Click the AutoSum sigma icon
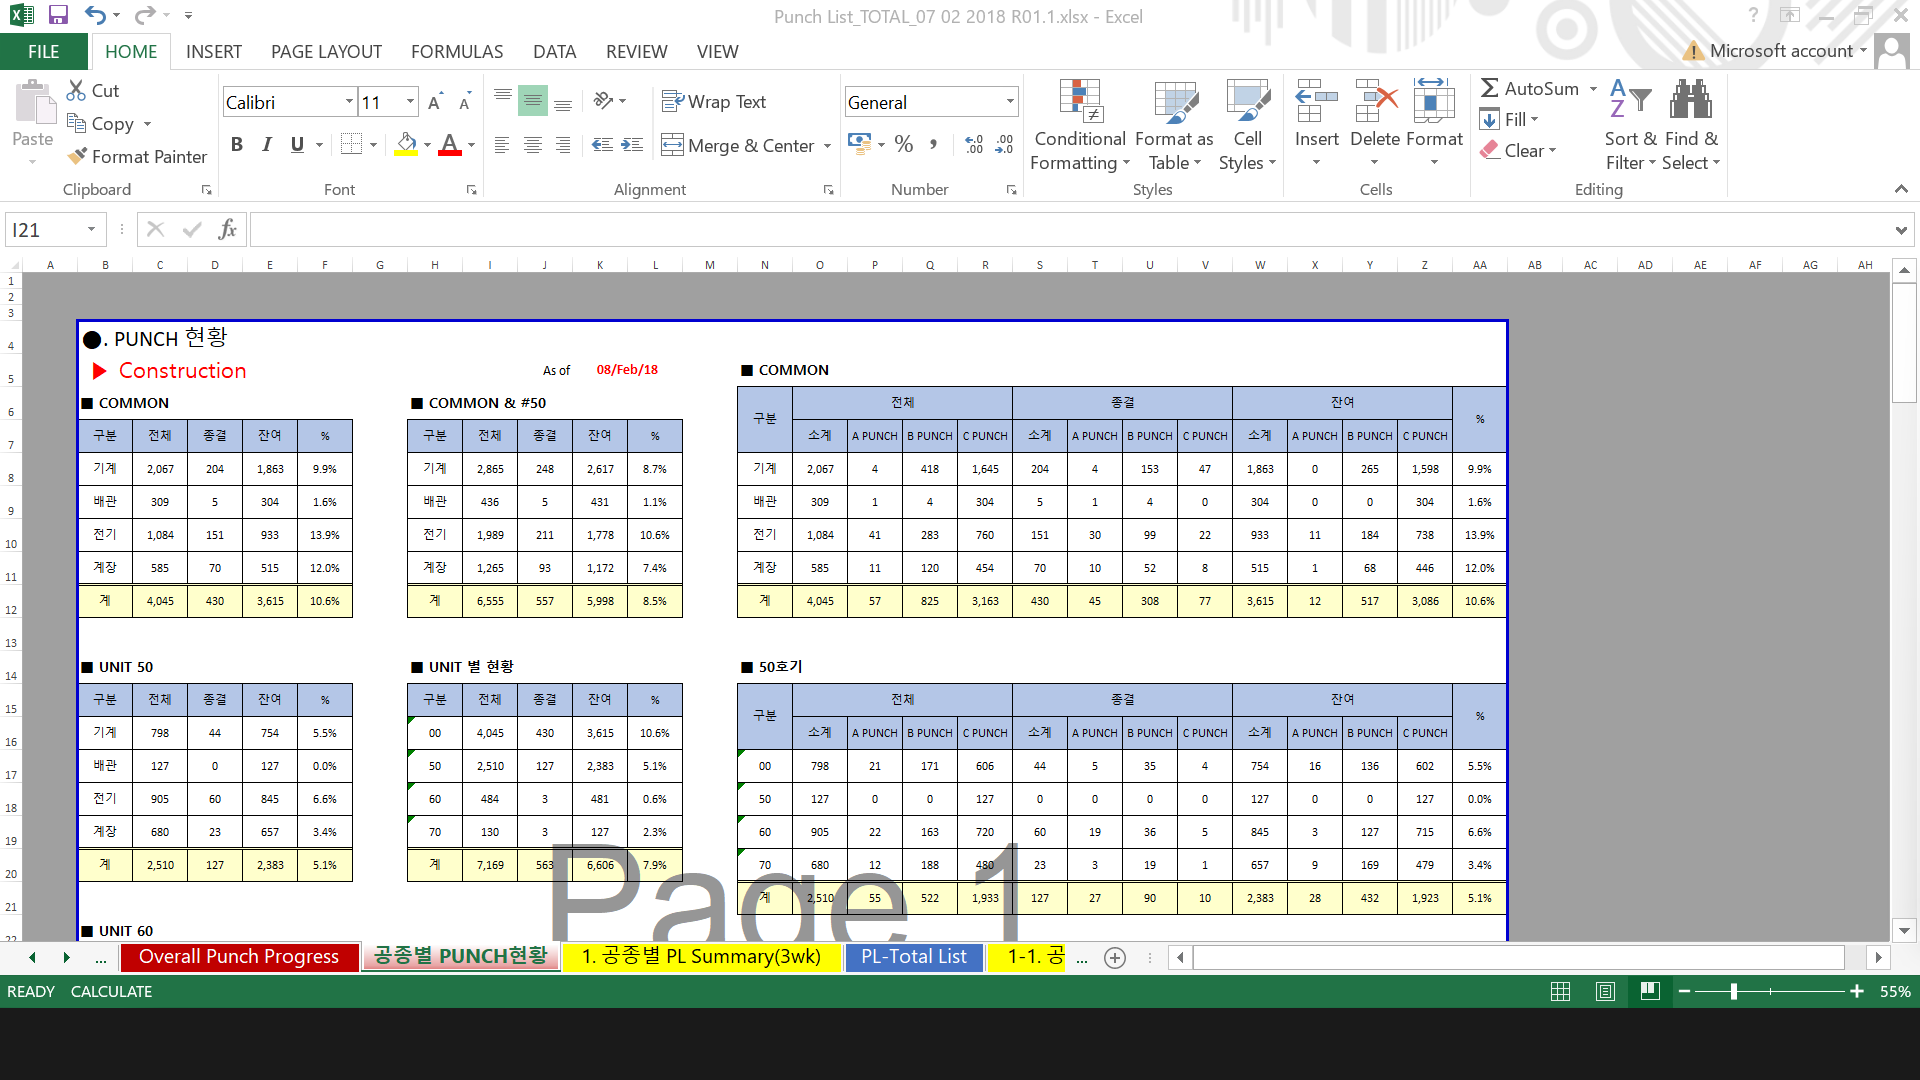 (1489, 88)
